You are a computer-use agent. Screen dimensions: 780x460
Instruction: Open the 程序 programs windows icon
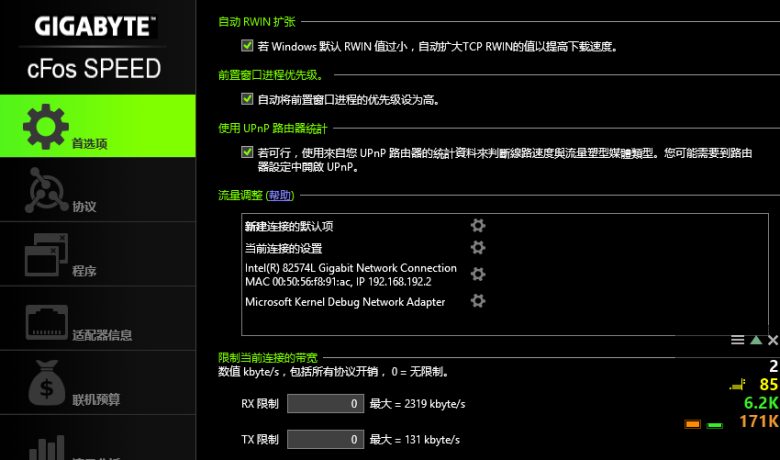click(x=46, y=255)
